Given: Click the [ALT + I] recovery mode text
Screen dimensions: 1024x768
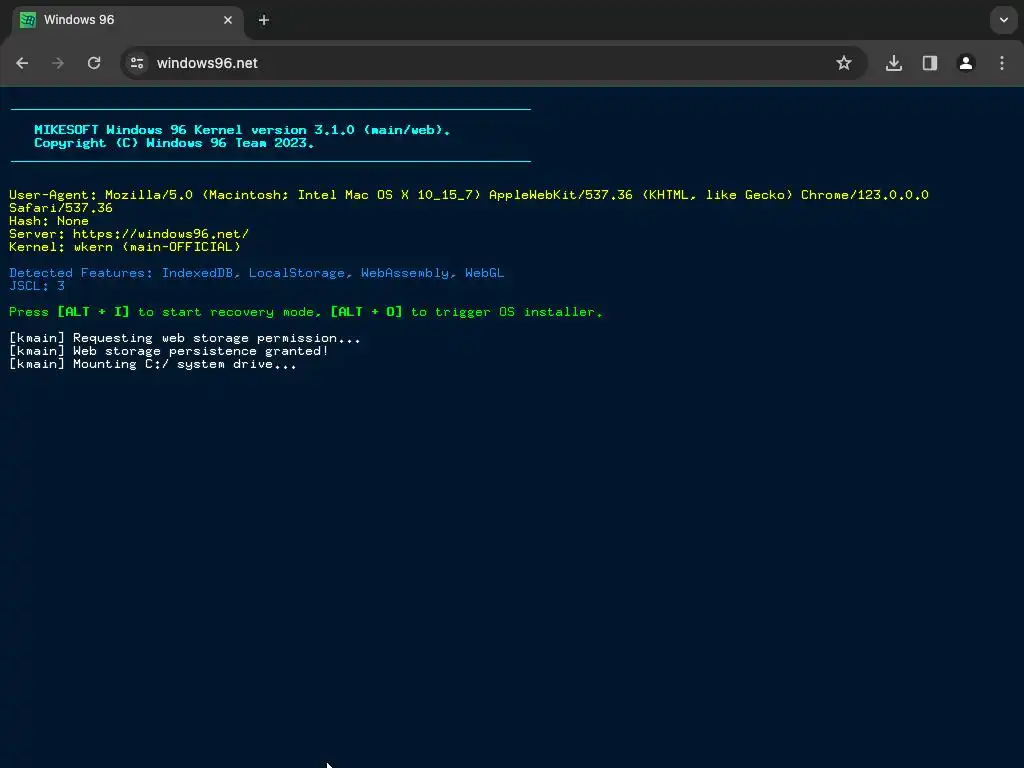Looking at the screenshot, I should click(x=93, y=312).
